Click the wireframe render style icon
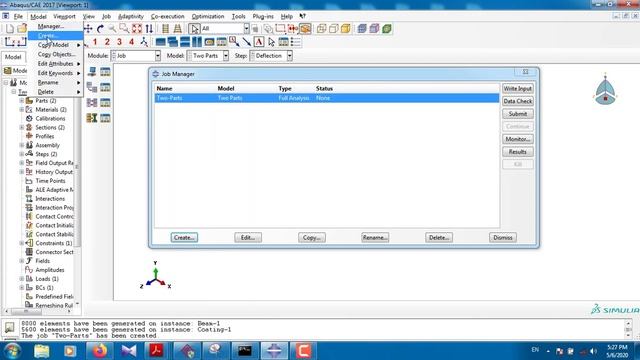Viewport: 640px width, 360px height. (322, 29)
